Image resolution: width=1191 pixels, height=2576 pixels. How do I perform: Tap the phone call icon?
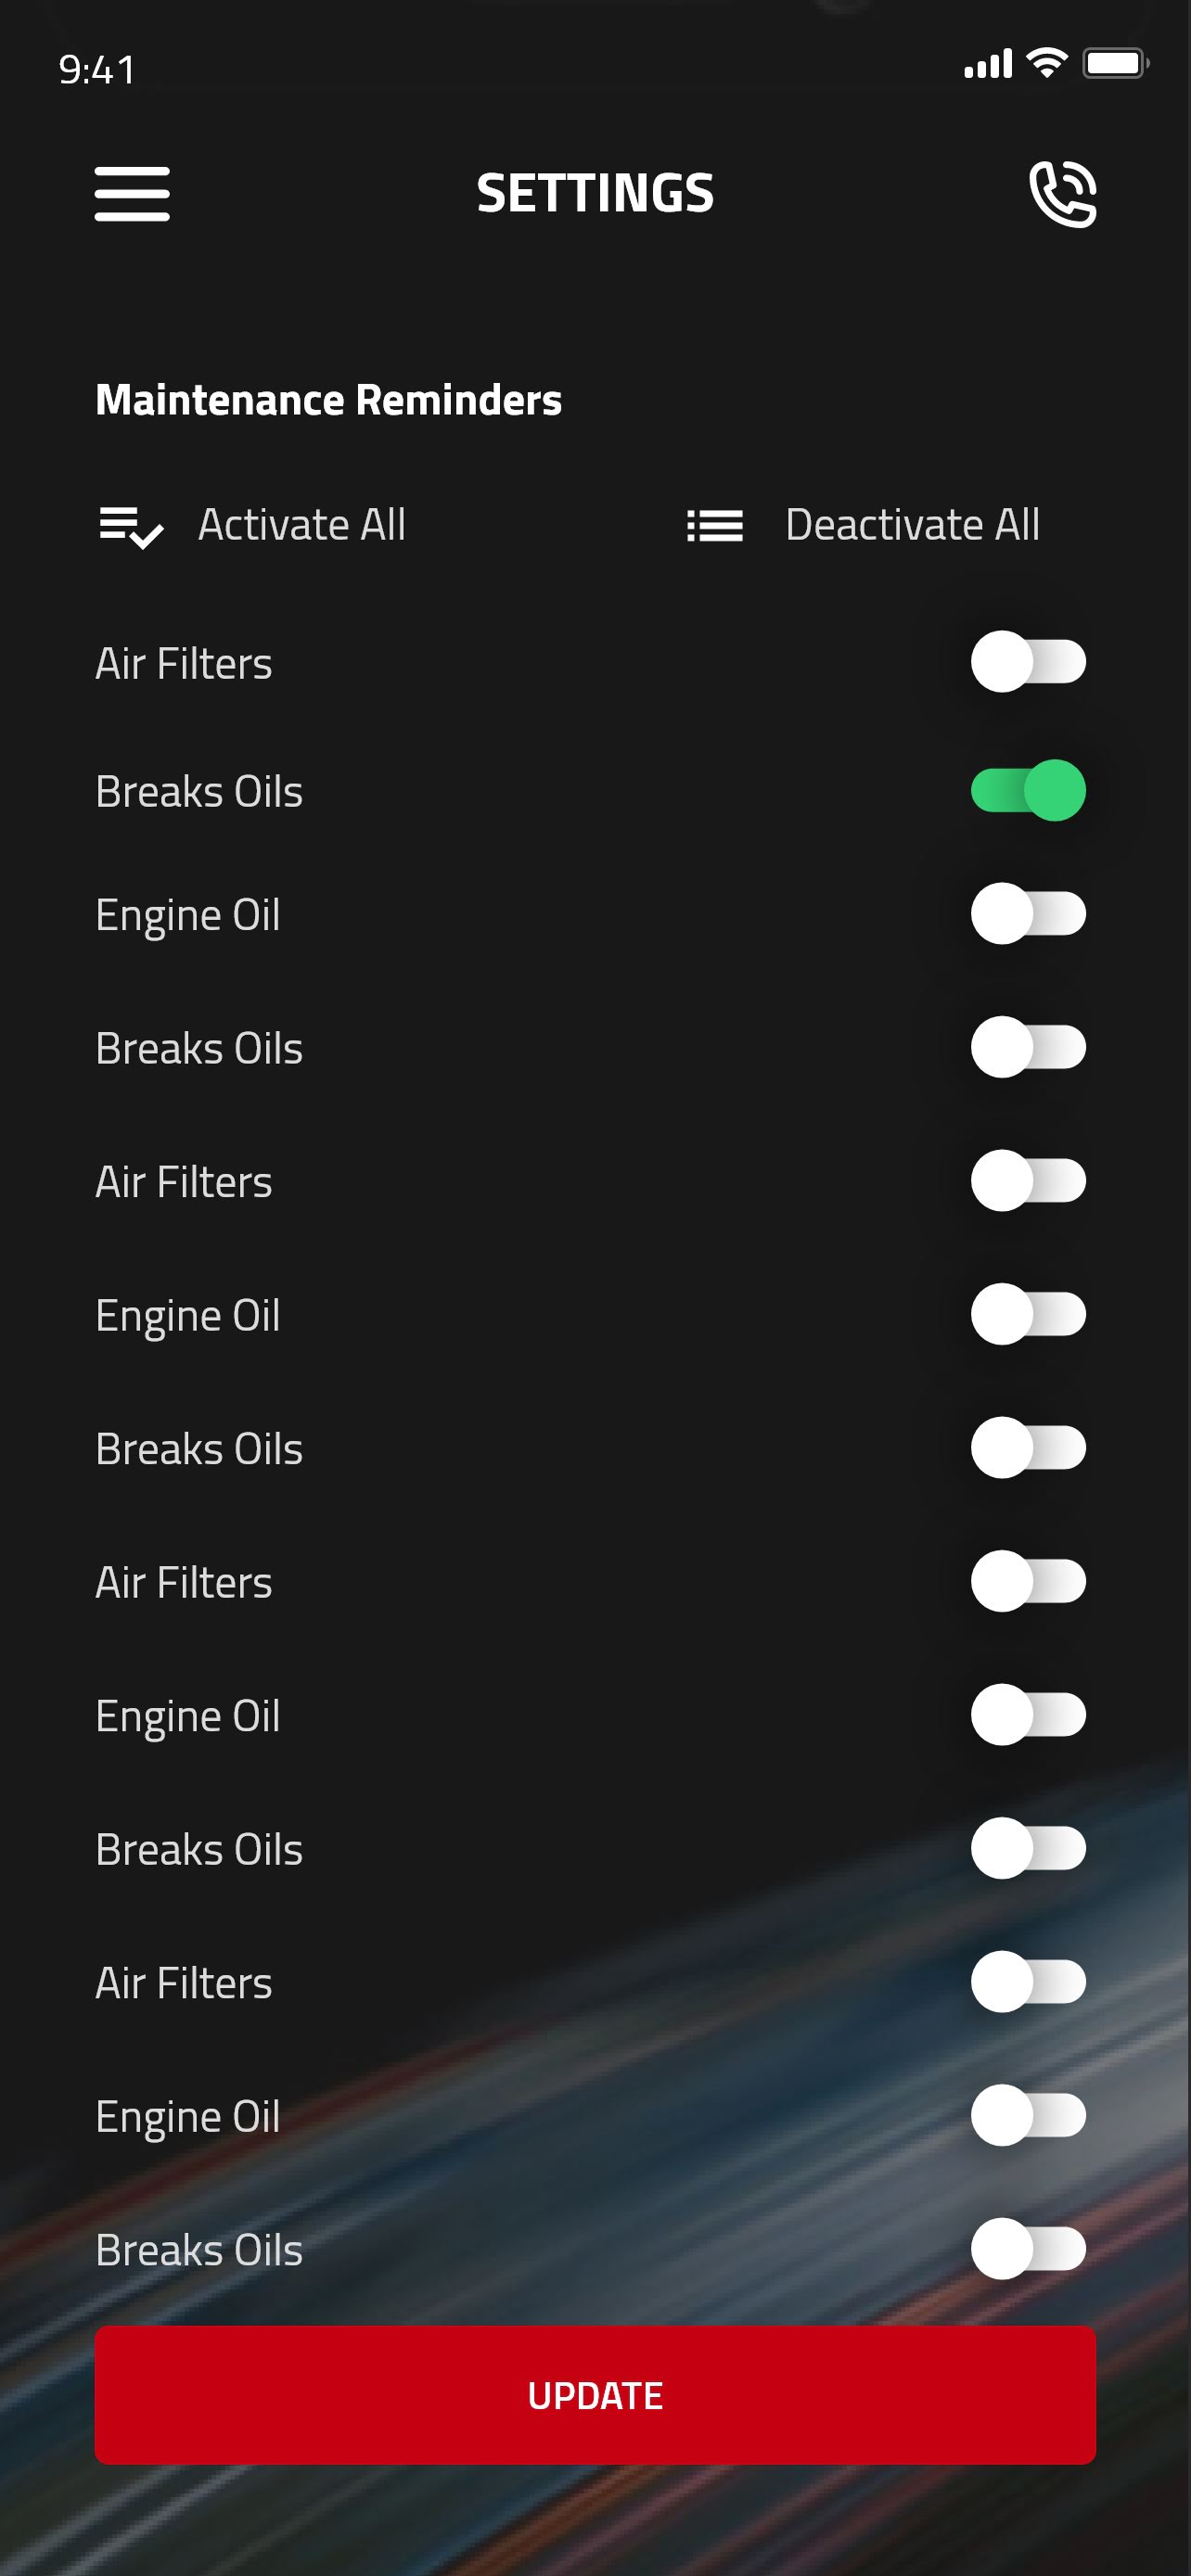[1062, 194]
